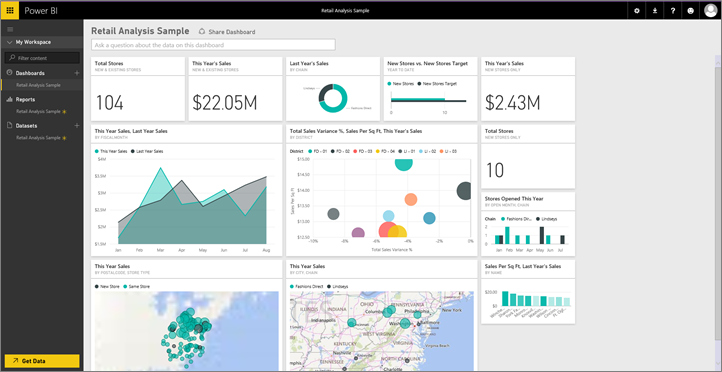Click the smiley feedback icon
722x372 pixels.
(x=691, y=11)
